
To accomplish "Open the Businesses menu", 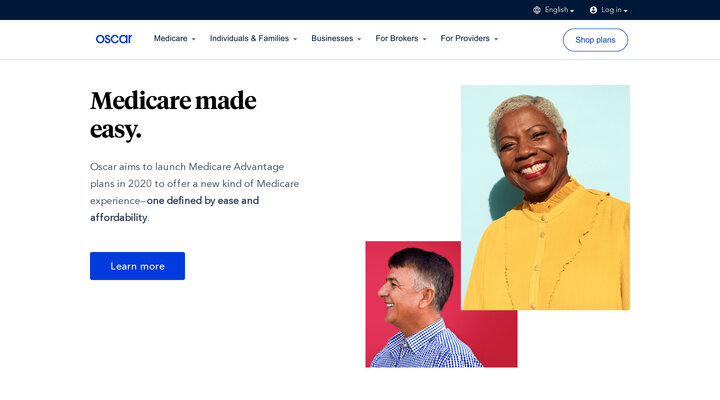I will click(x=336, y=39).
